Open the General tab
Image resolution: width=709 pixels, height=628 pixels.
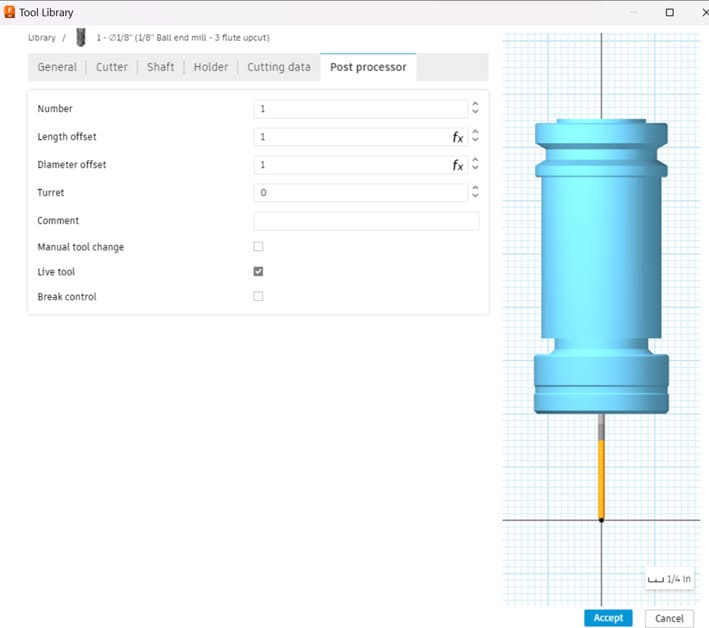coord(57,67)
